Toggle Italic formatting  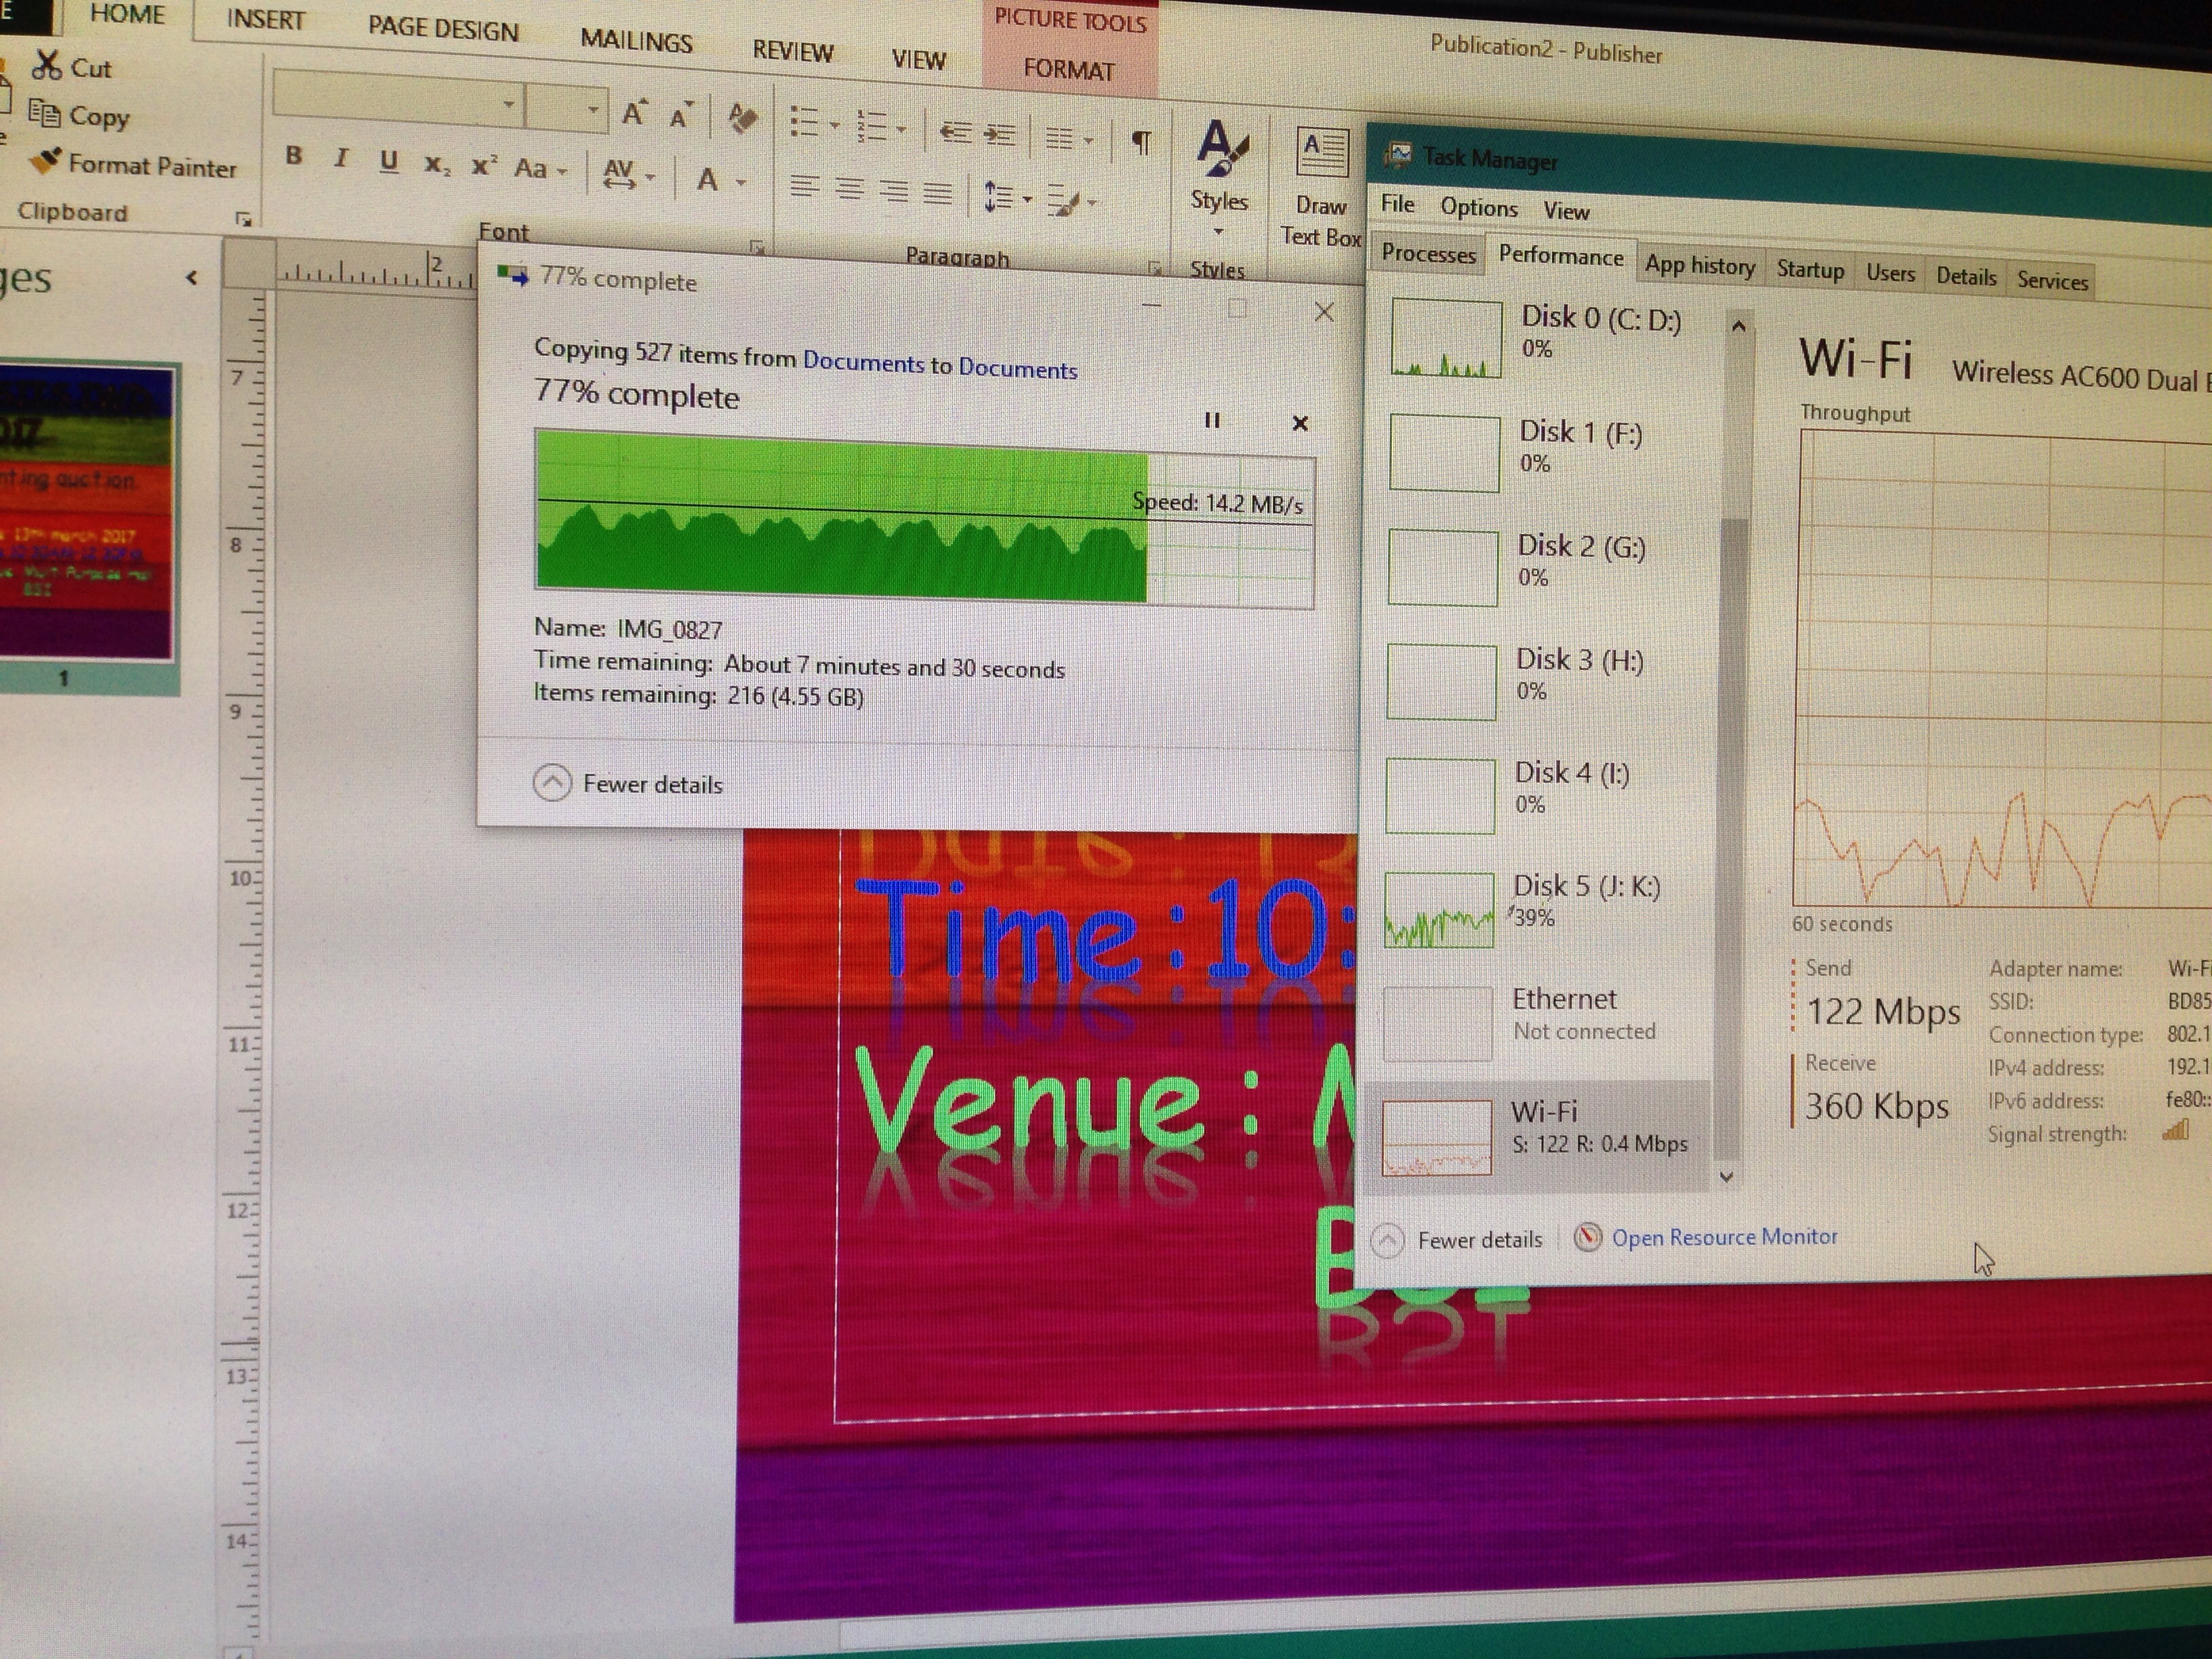point(341,158)
